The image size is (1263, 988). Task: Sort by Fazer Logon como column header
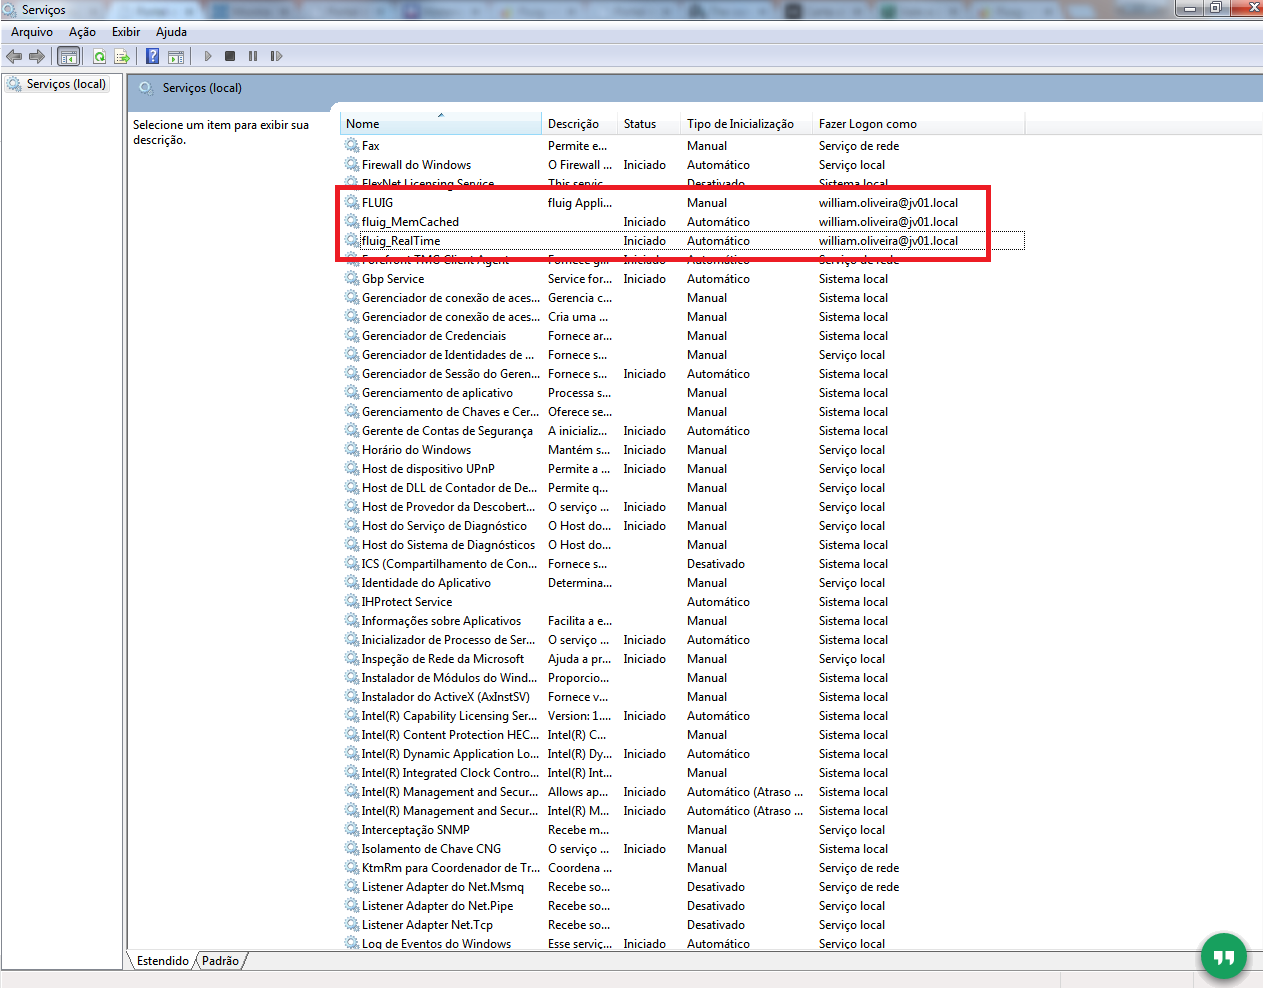[918, 124]
